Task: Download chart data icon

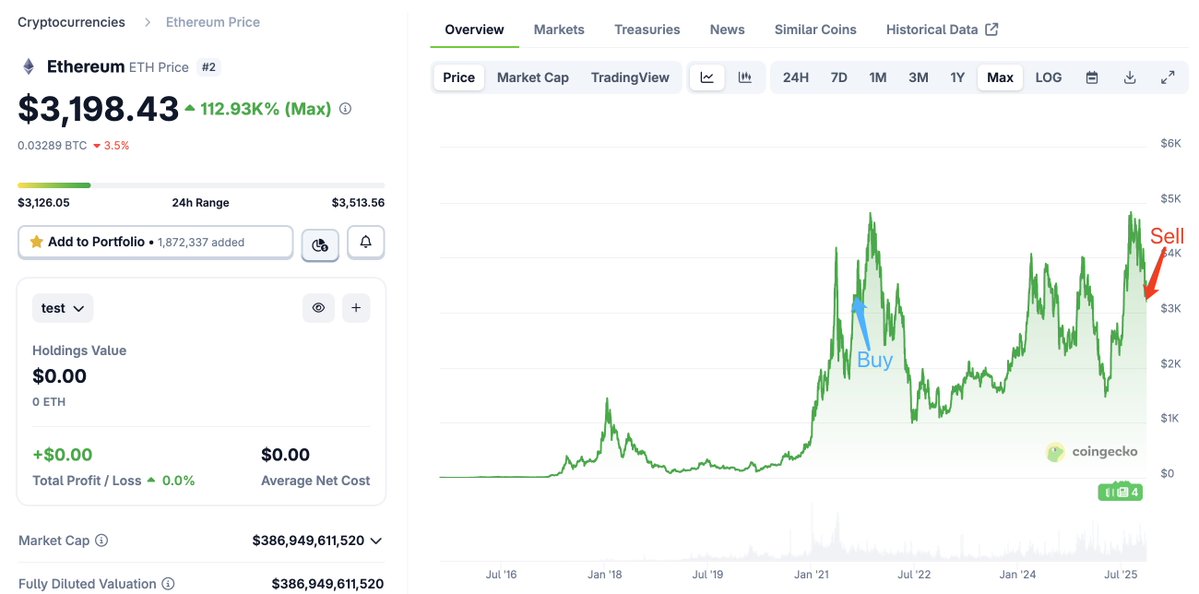Action: pos(1130,77)
